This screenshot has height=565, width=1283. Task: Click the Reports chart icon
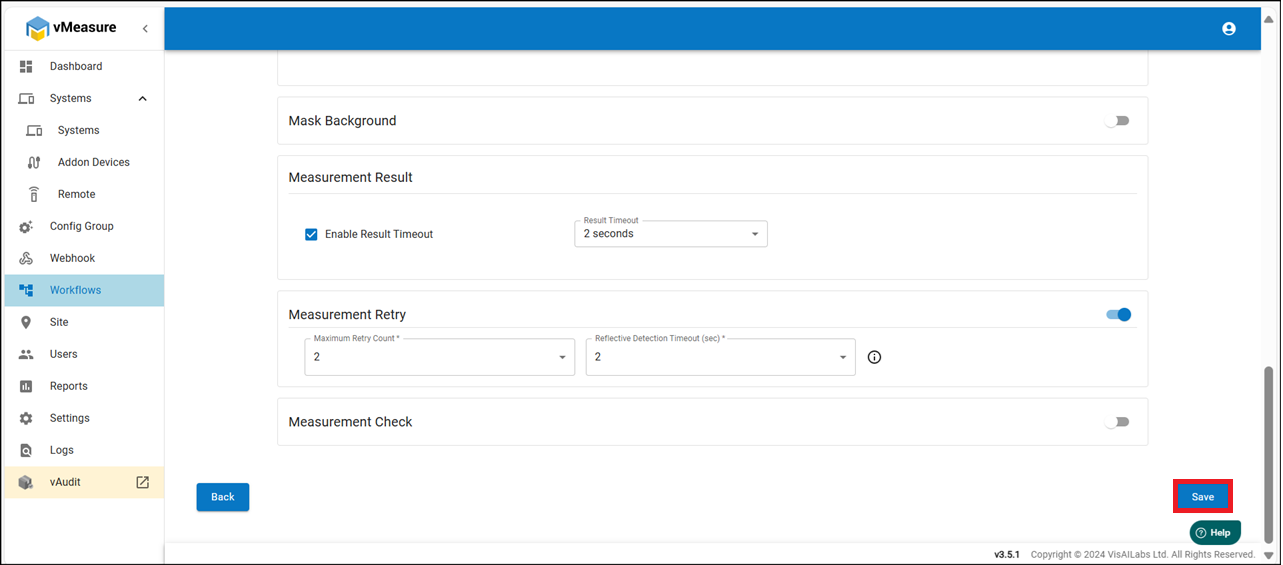(26, 386)
